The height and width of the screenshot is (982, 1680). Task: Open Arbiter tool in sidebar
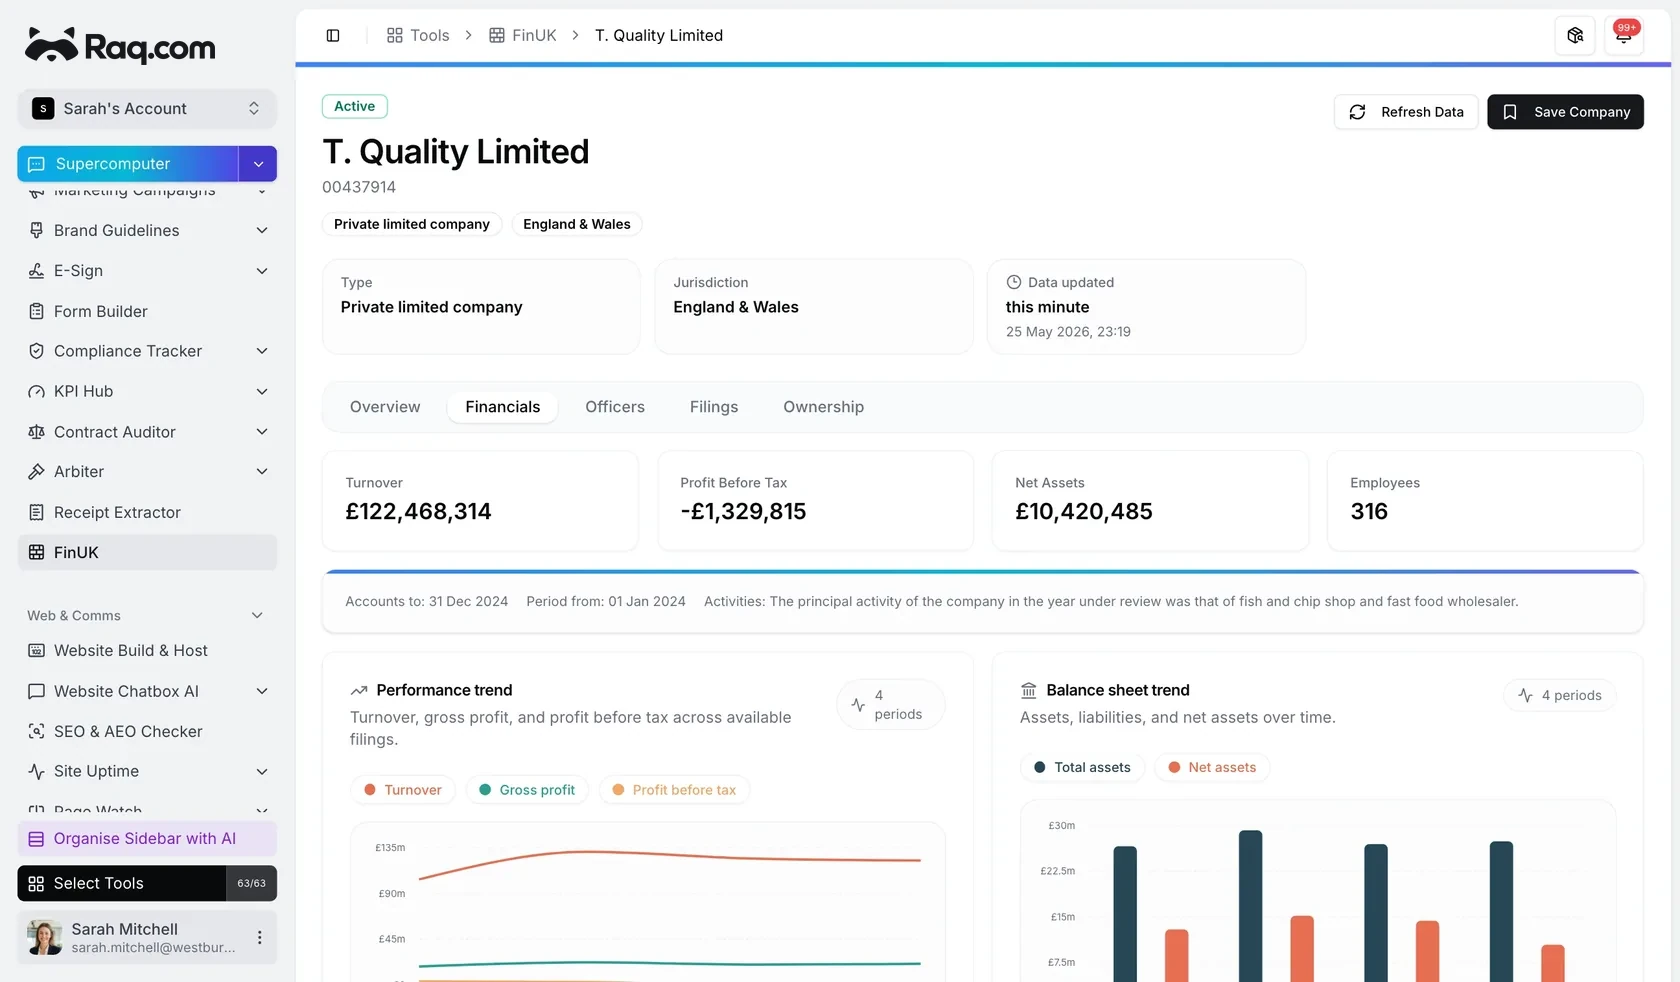point(147,472)
